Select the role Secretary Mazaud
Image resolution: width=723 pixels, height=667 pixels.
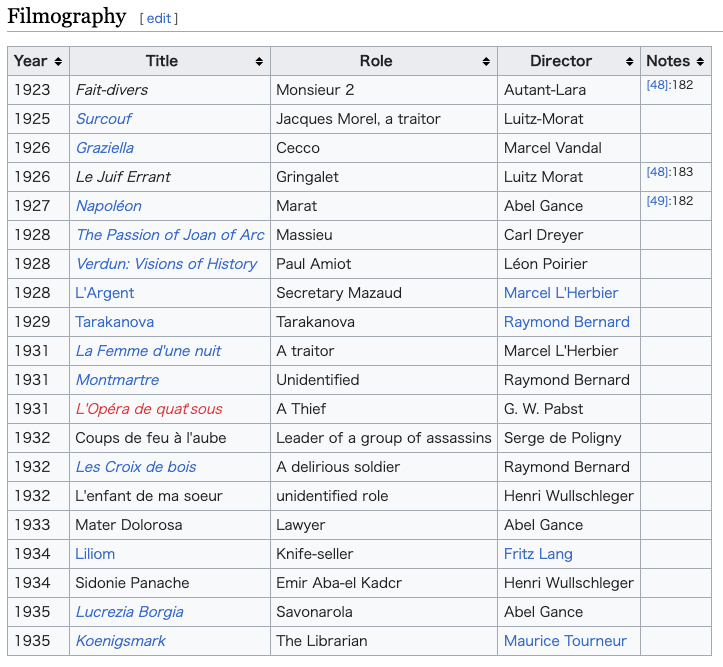pos(339,293)
